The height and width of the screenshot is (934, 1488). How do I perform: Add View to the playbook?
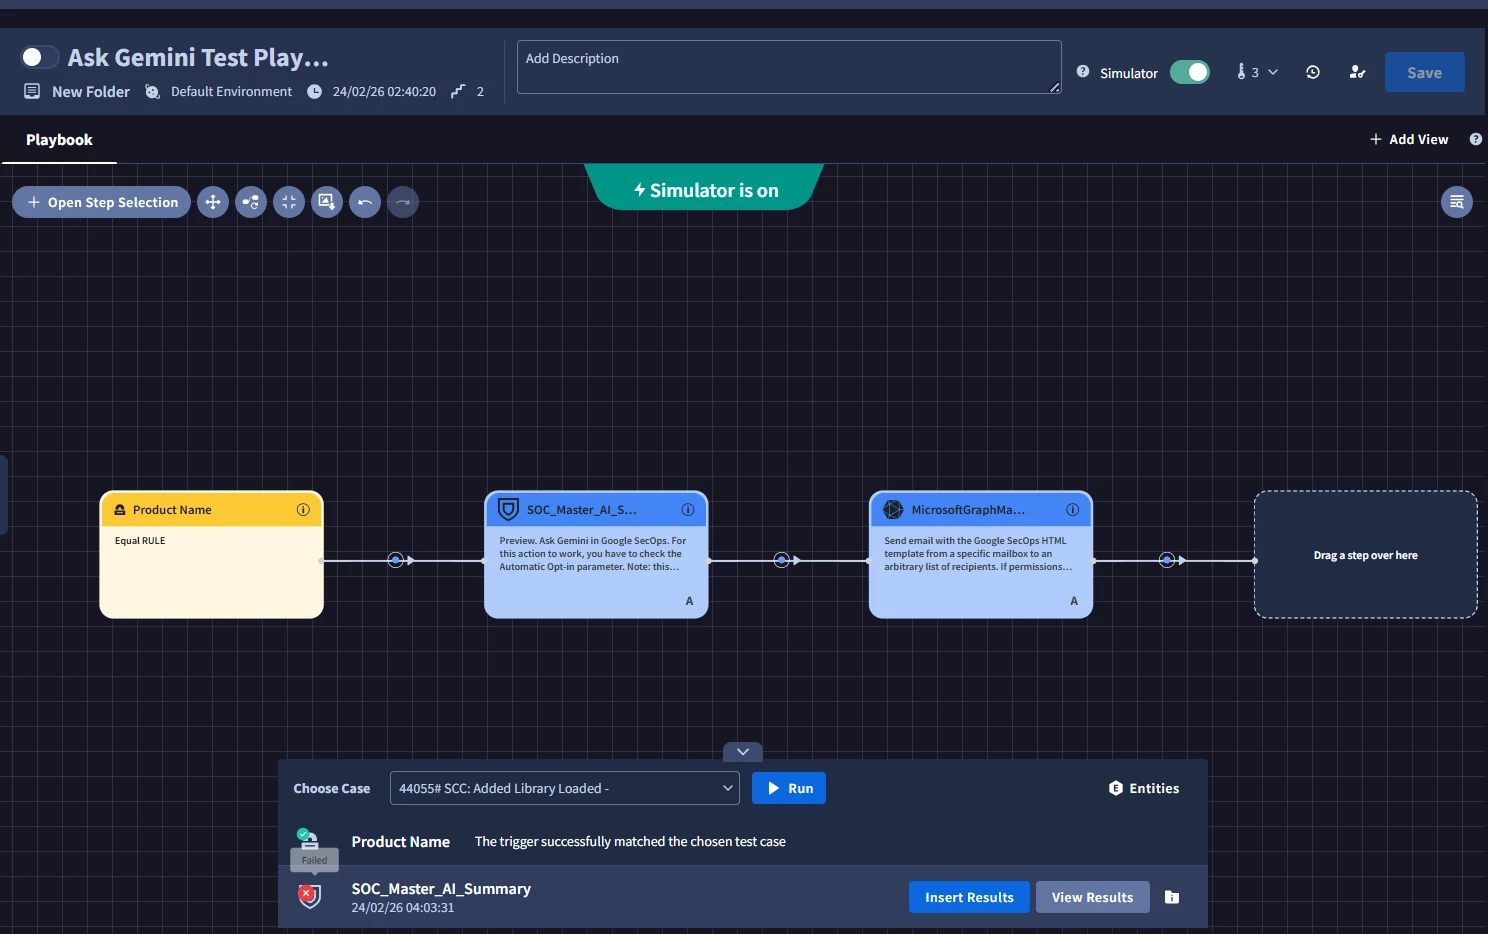tap(1409, 139)
